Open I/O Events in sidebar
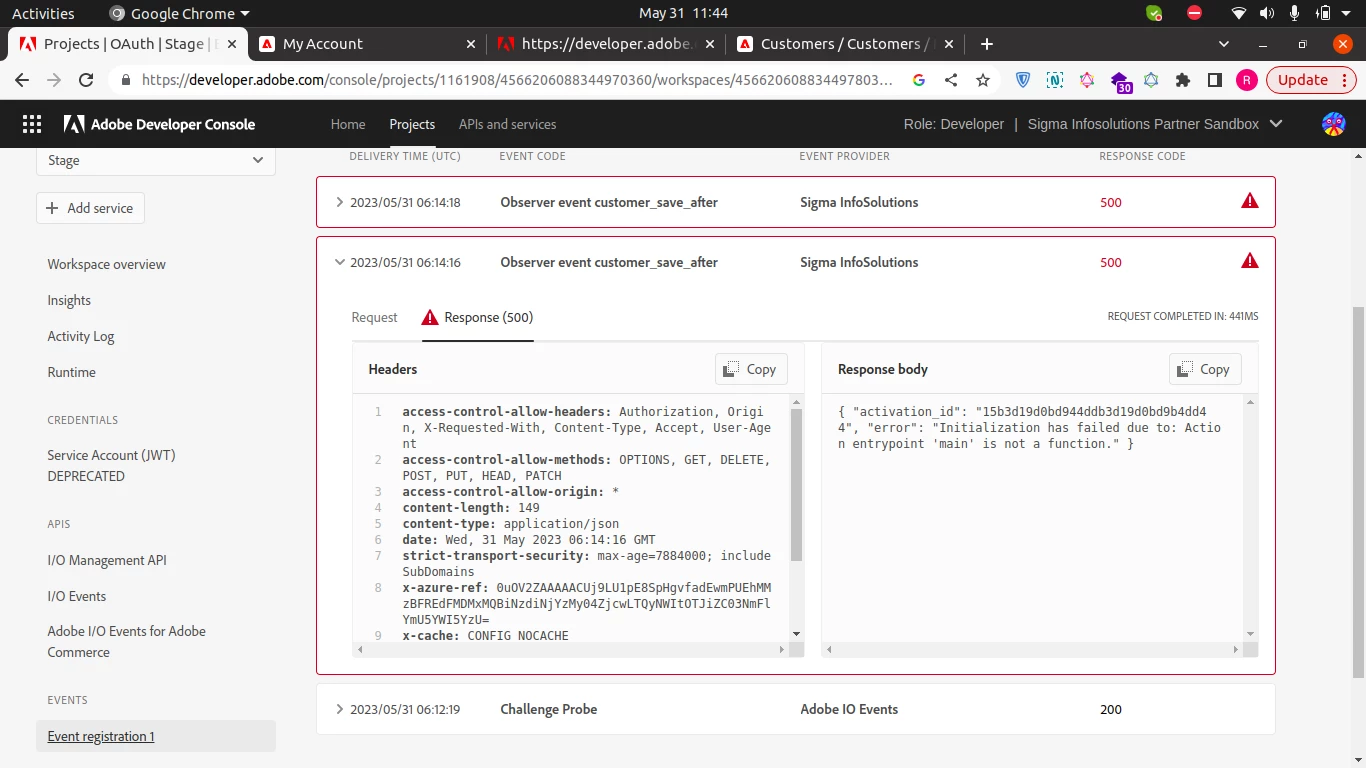This screenshot has width=1366, height=768. 77,596
